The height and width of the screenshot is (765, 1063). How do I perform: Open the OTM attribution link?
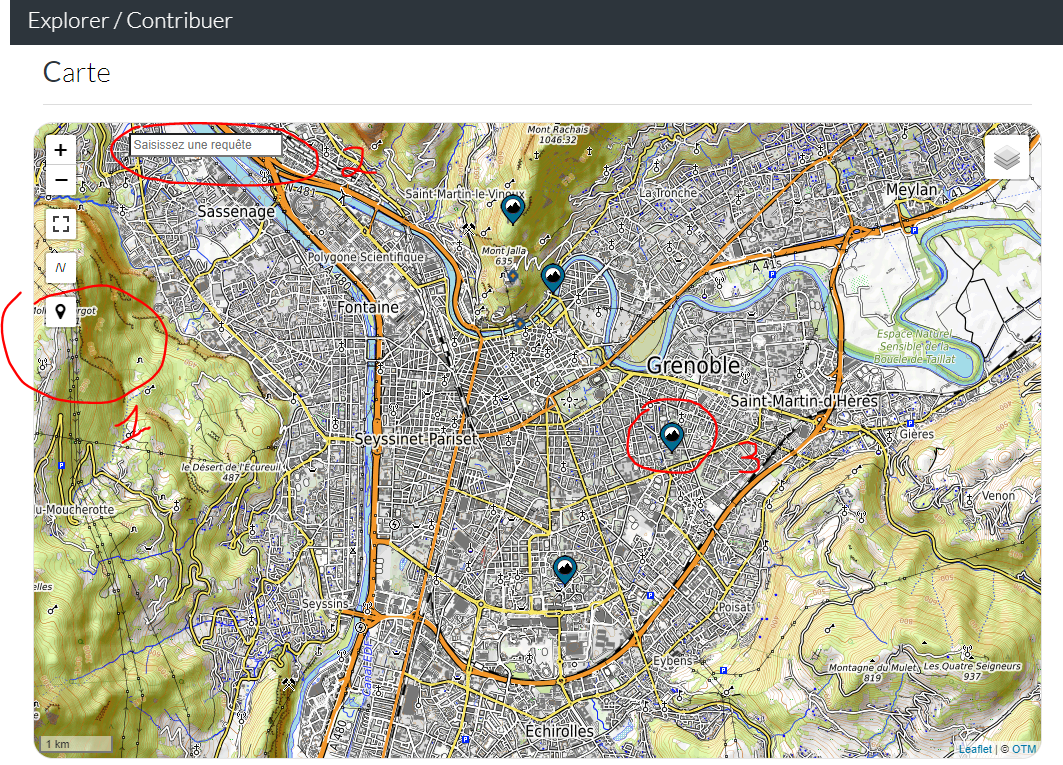click(x=1024, y=749)
